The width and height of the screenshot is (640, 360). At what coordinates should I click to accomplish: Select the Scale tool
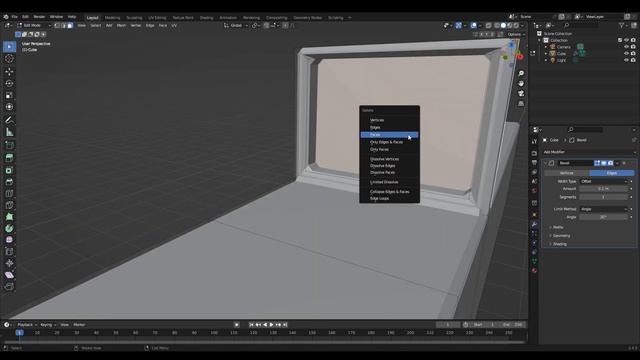click(9, 95)
